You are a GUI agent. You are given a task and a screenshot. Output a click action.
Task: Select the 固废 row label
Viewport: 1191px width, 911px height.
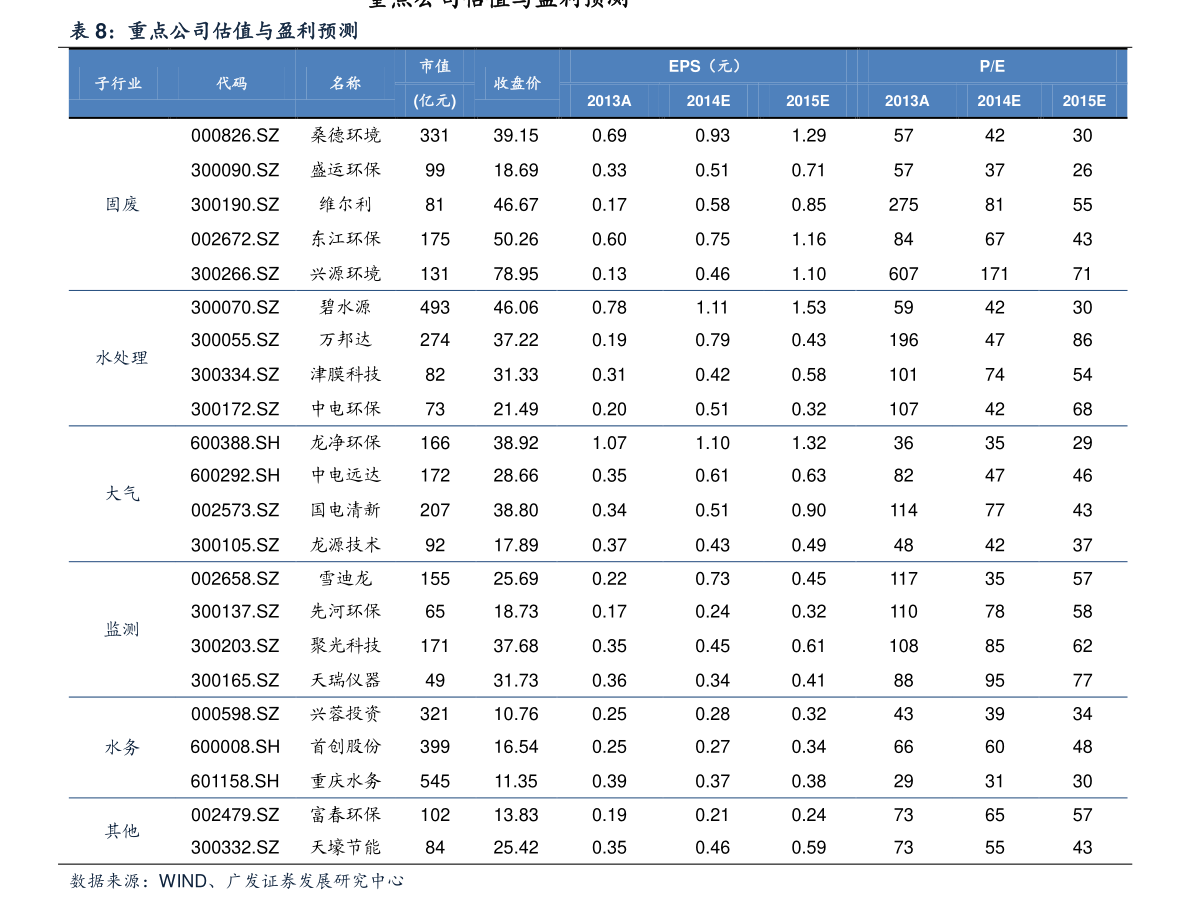(x=124, y=204)
